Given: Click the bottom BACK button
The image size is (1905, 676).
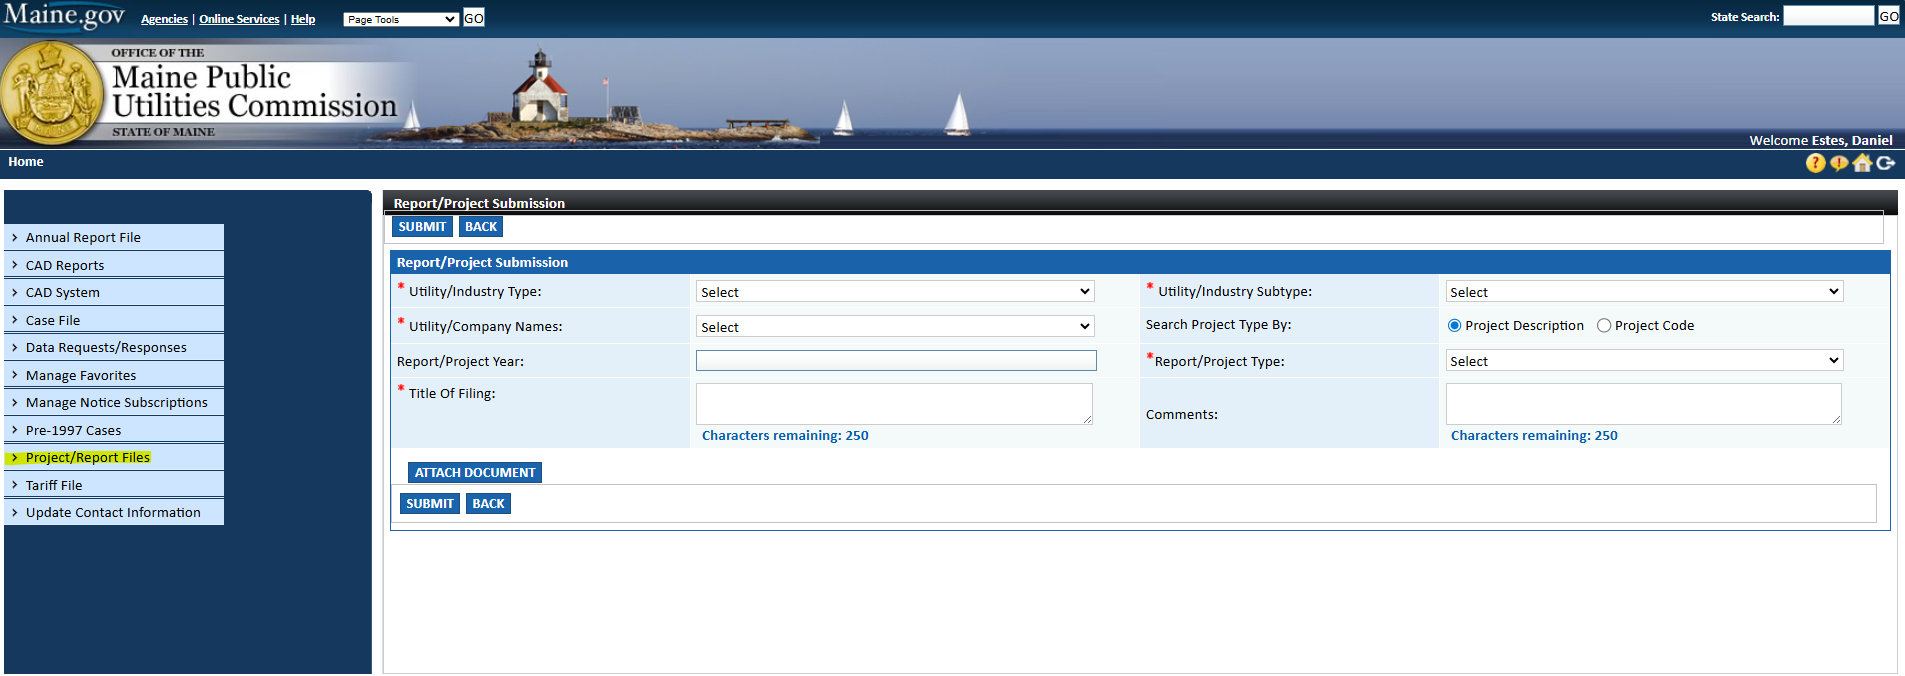Looking at the screenshot, I should [x=488, y=504].
